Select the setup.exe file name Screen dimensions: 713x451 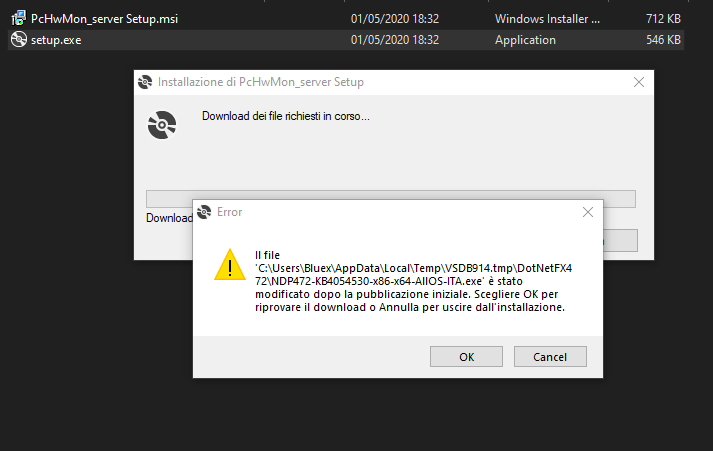tap(58, 40)
